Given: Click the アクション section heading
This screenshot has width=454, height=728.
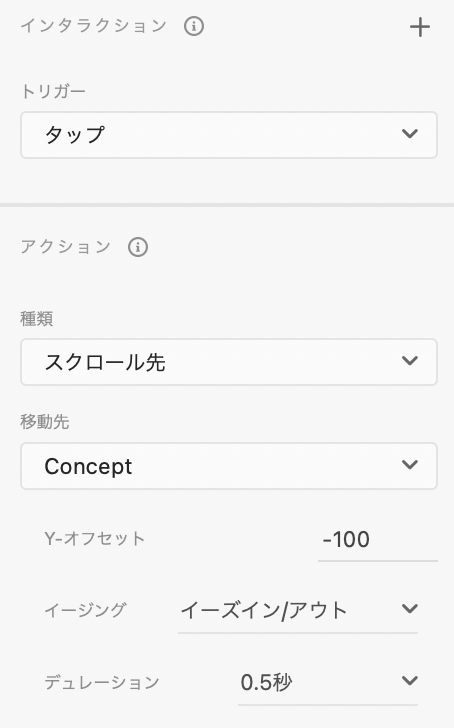Looking at the screenshot, I should 66,247.
